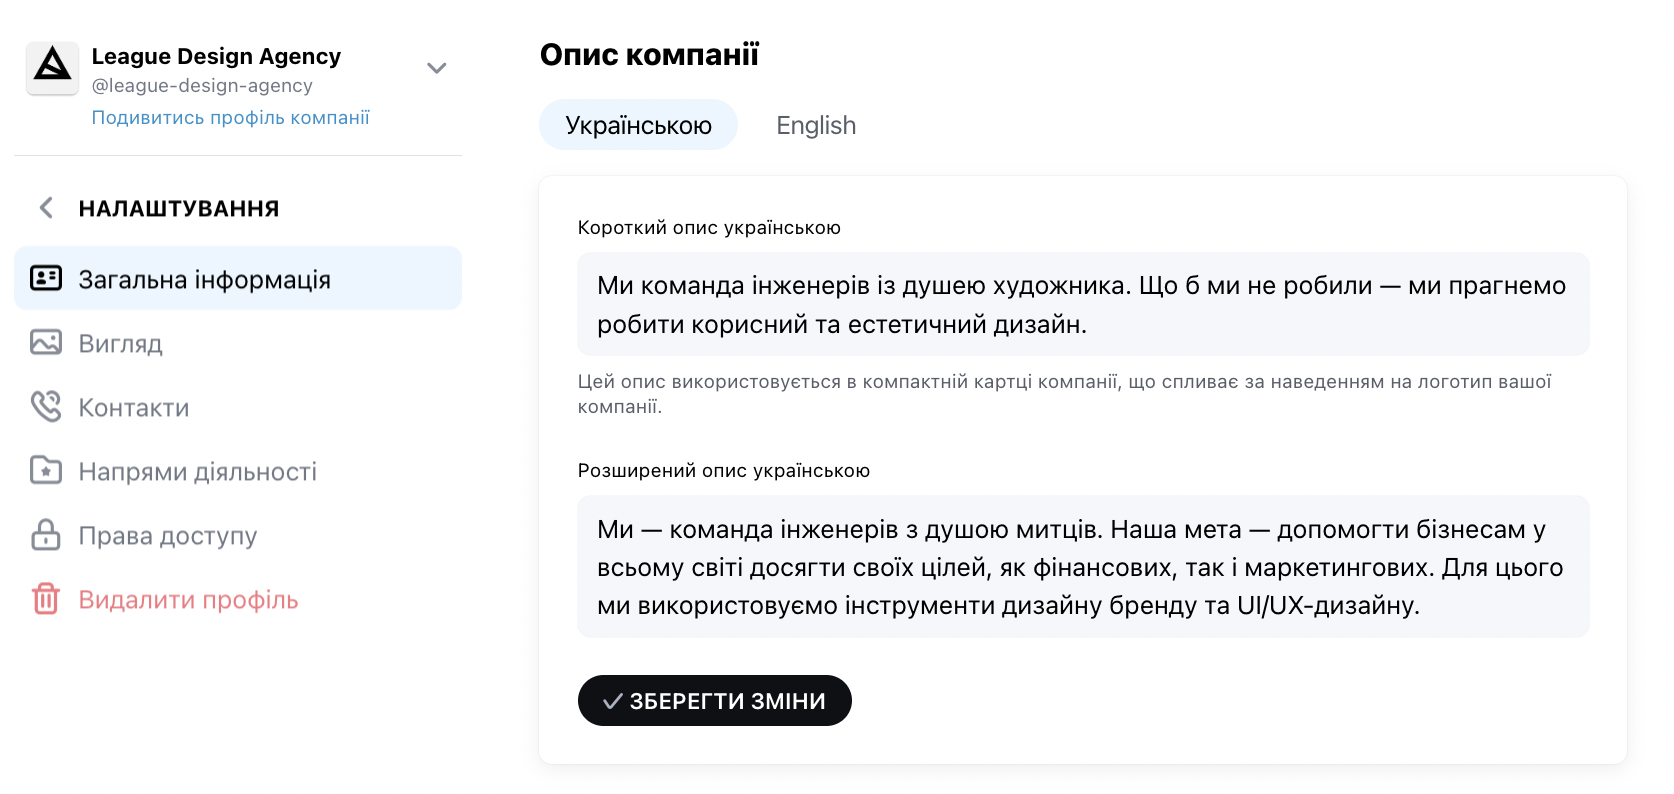Click the League Design Agency logo icon
The height and width of the screenshot is (794, 1674).
52,68
